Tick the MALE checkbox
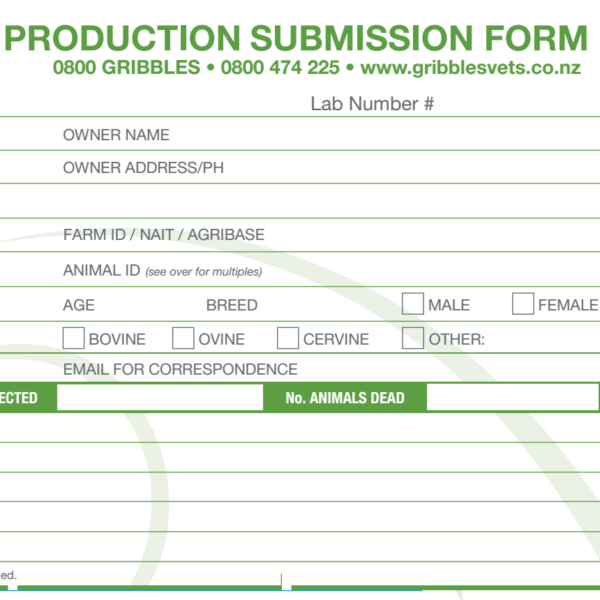The image size is (600, 600). pyautogui.click(x=412, y=304)
